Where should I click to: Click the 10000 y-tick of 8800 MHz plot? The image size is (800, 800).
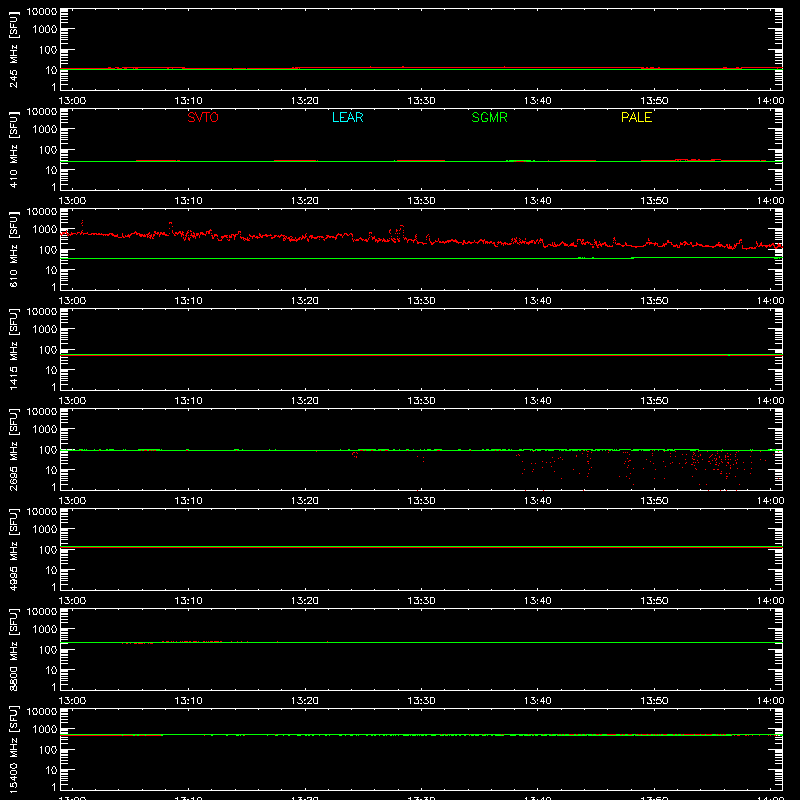(x=42, y=612)
